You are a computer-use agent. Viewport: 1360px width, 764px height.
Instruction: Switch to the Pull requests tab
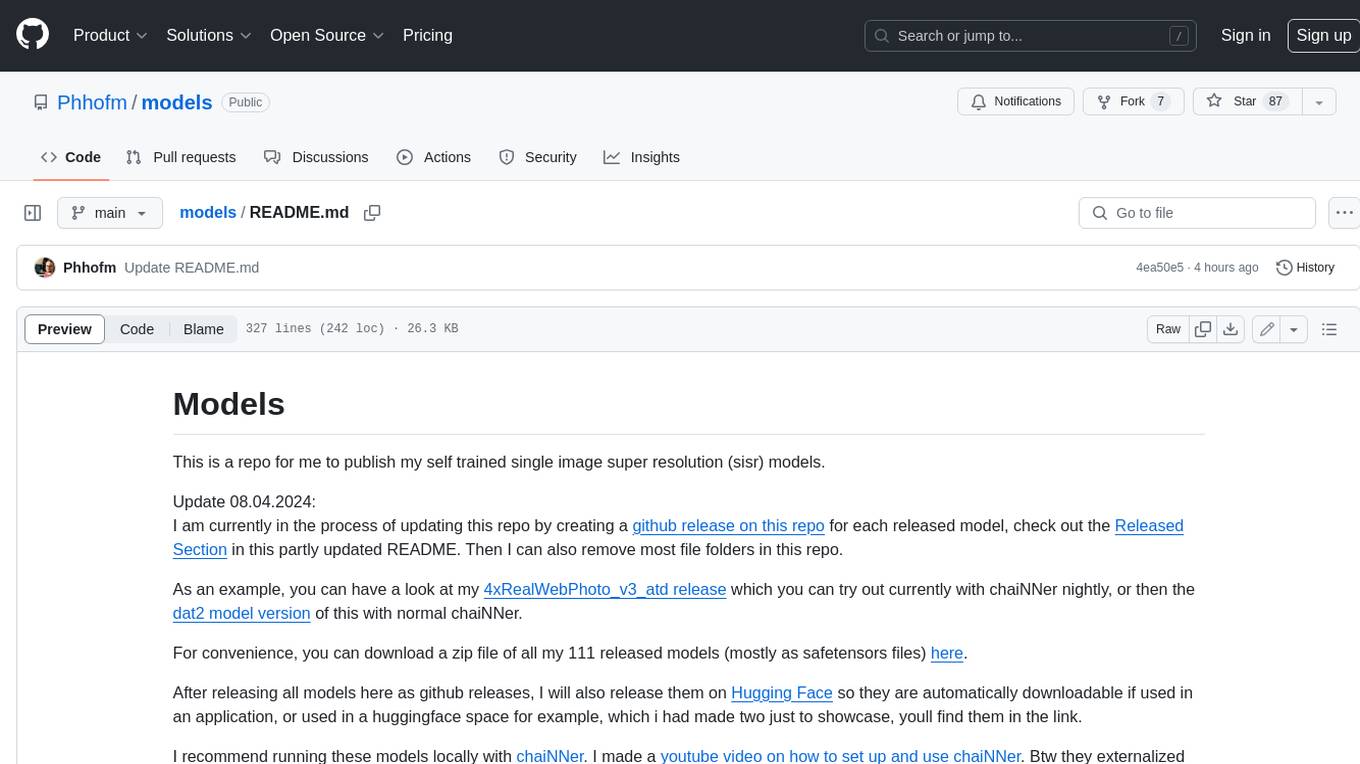click(x=181, y=157)
